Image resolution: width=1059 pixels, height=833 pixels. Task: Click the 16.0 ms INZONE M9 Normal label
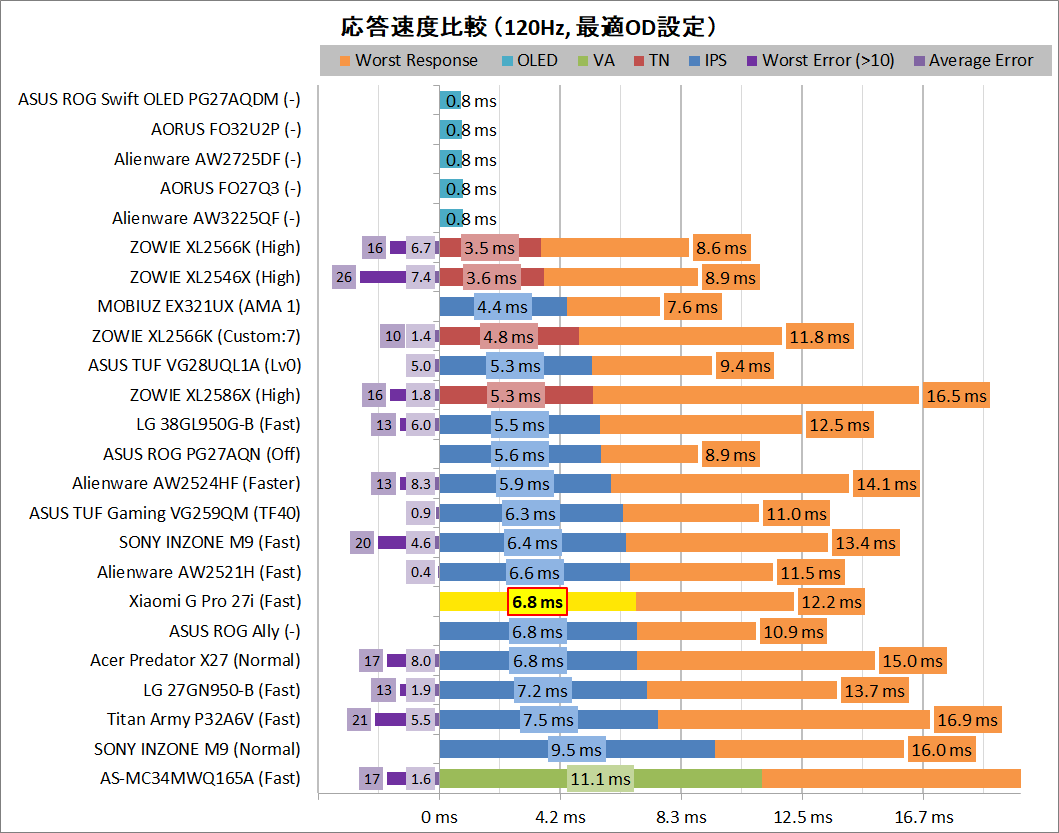941,750
